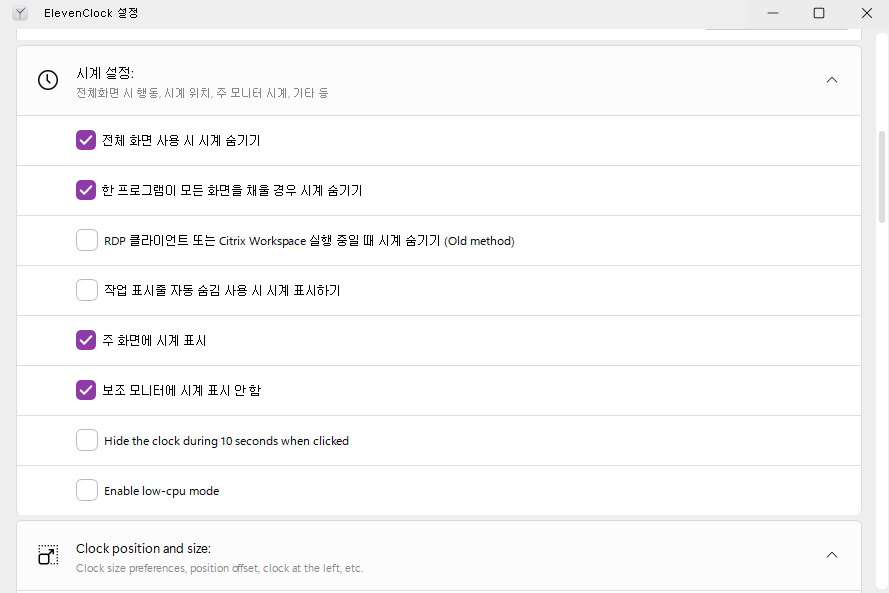The image size is (889, 593).
Task: Click the ElevenClock app icon in title bar
Action: pos(20,13)
